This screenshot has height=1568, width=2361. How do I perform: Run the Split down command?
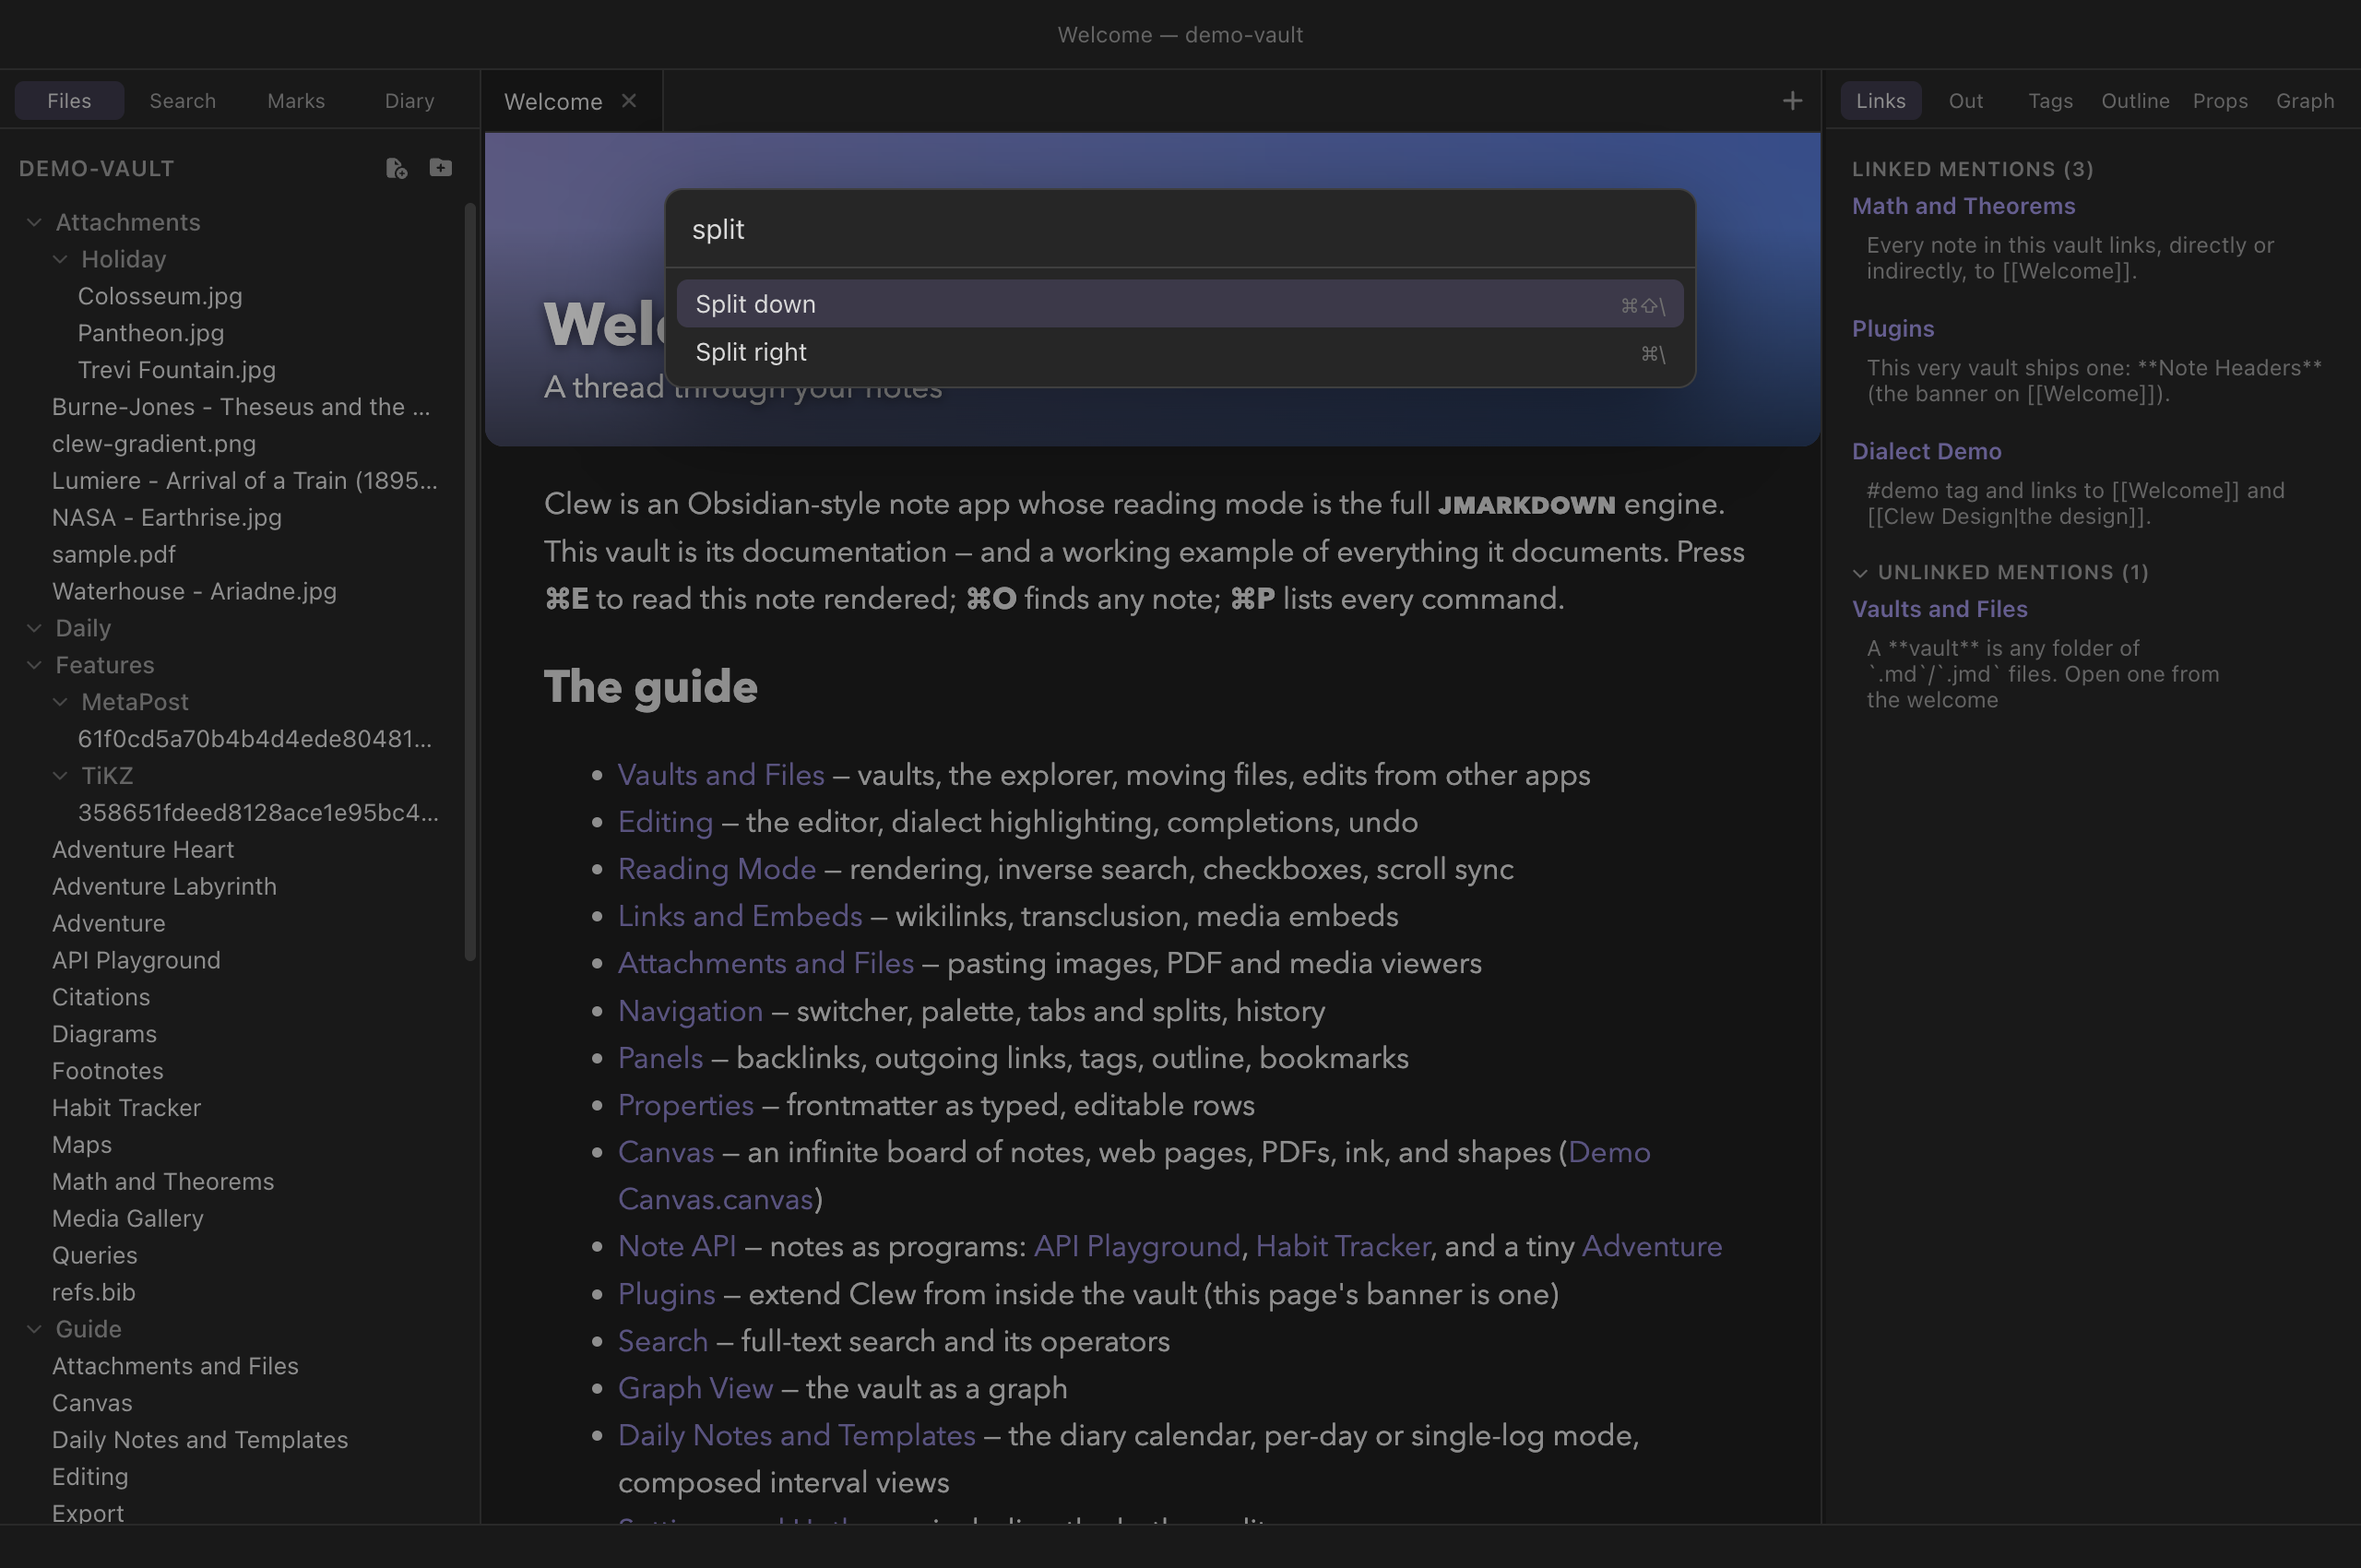tap(1180, 304)
